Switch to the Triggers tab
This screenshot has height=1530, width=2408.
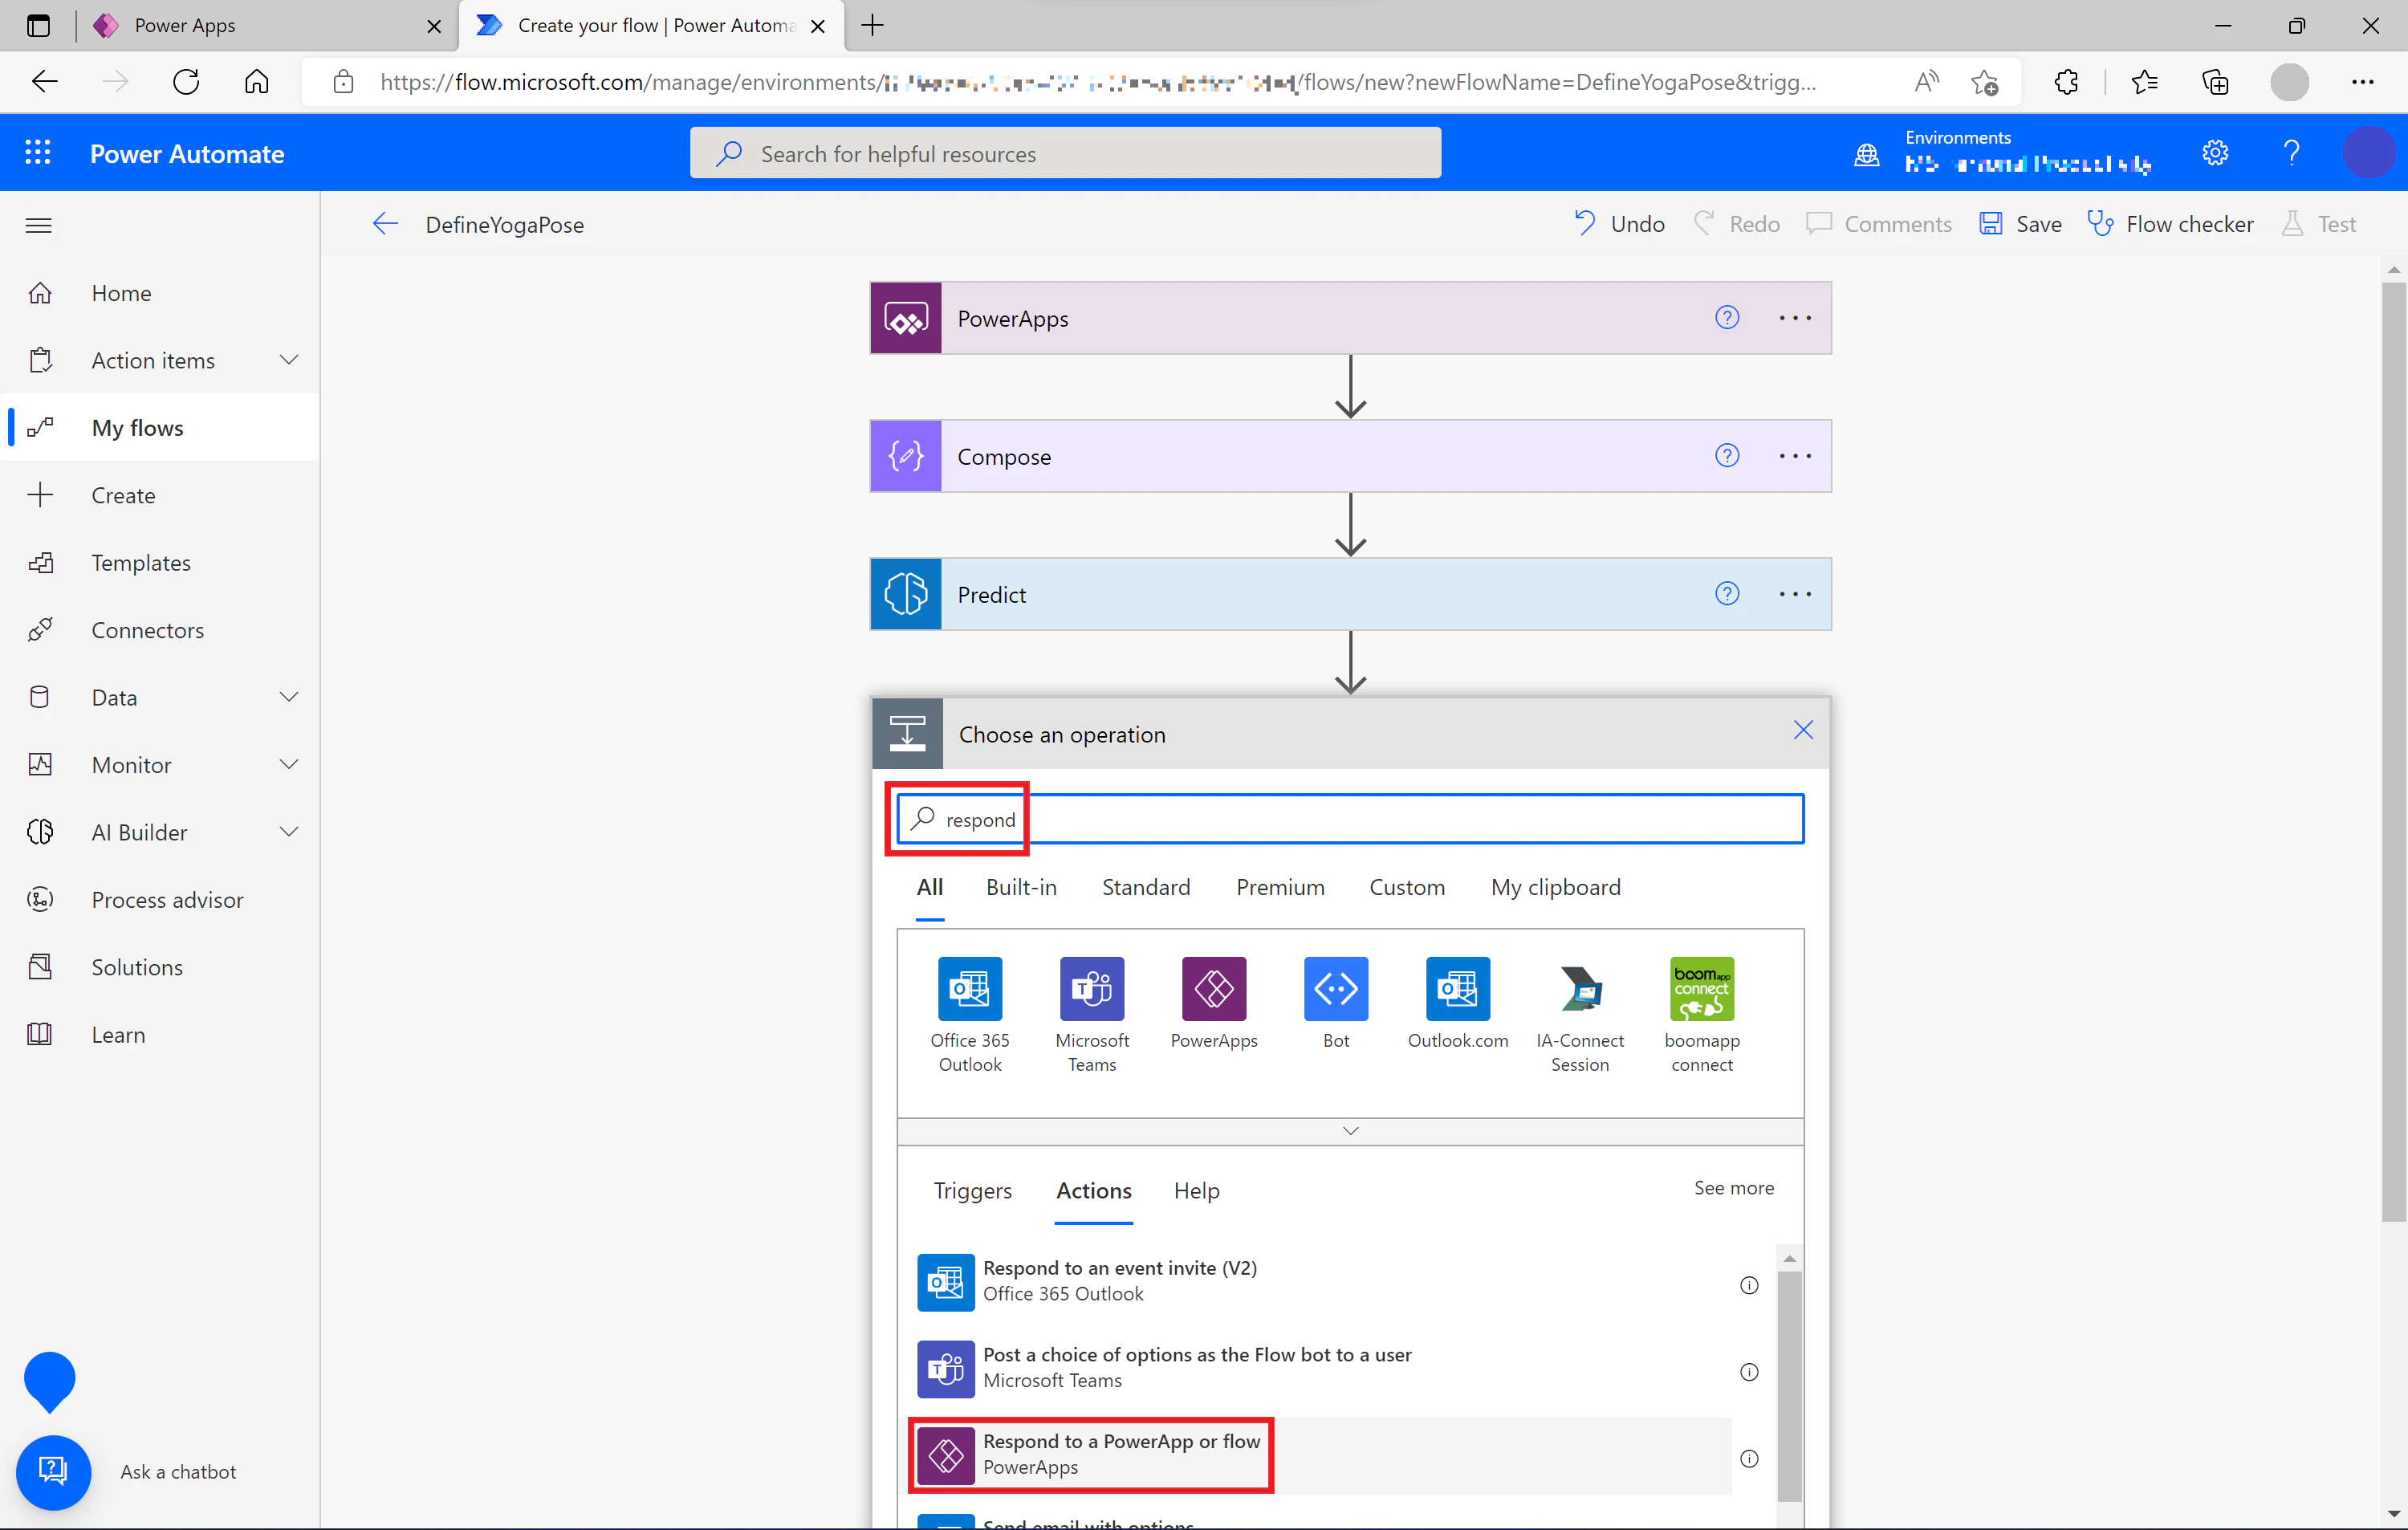click(972, 1190)
